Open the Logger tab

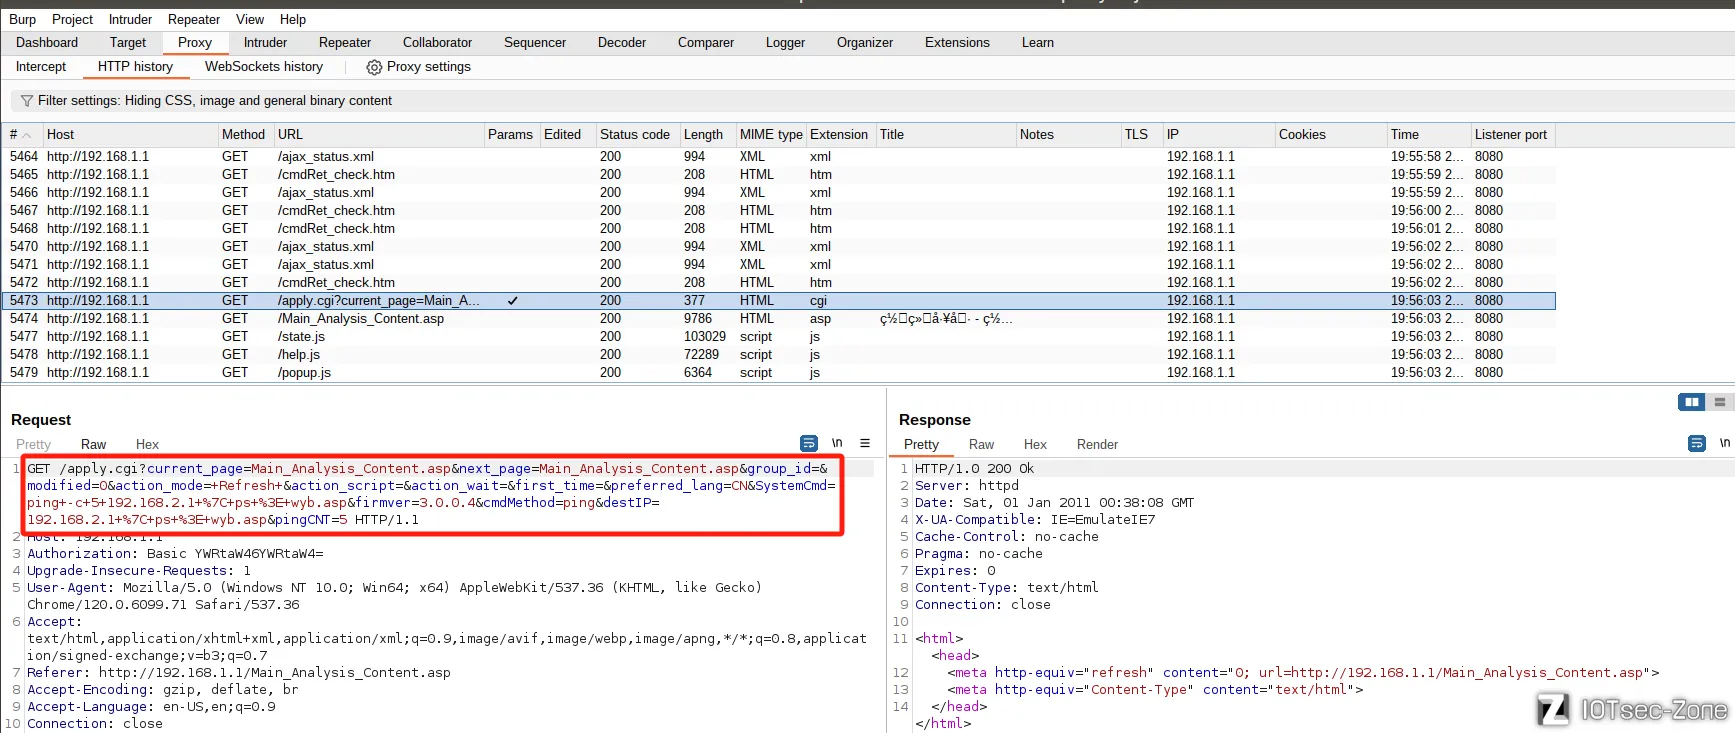(785, 43)
